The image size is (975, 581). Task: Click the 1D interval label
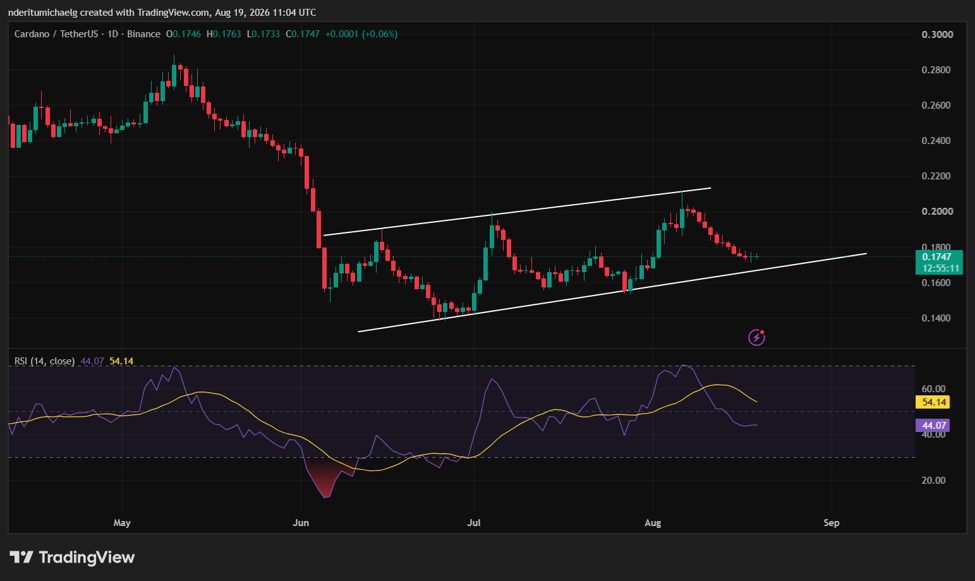(113, 34)
